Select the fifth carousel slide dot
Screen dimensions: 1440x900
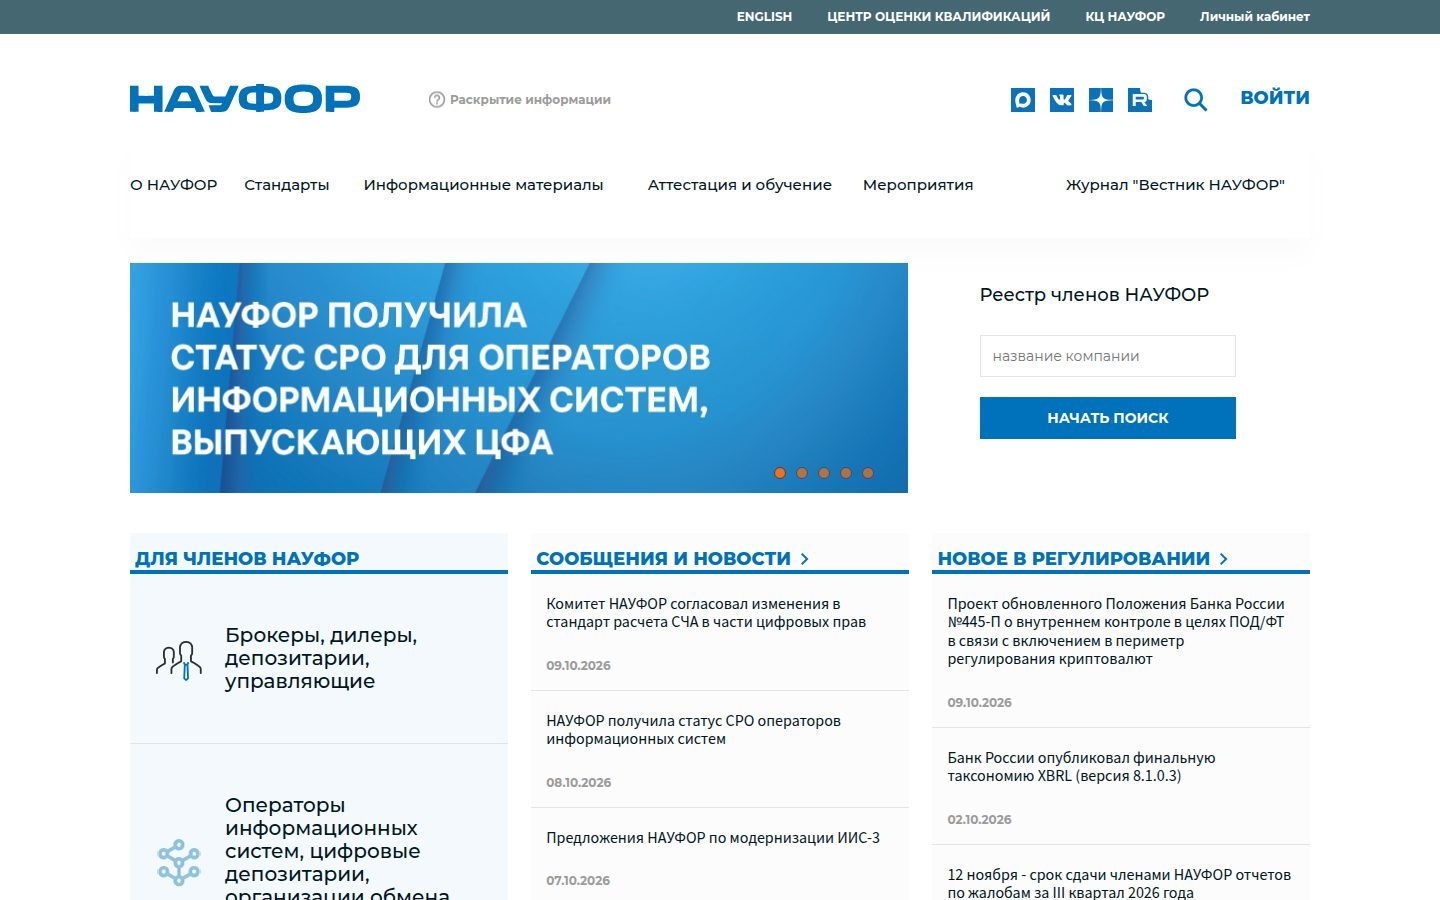click(x=868, y=473)
